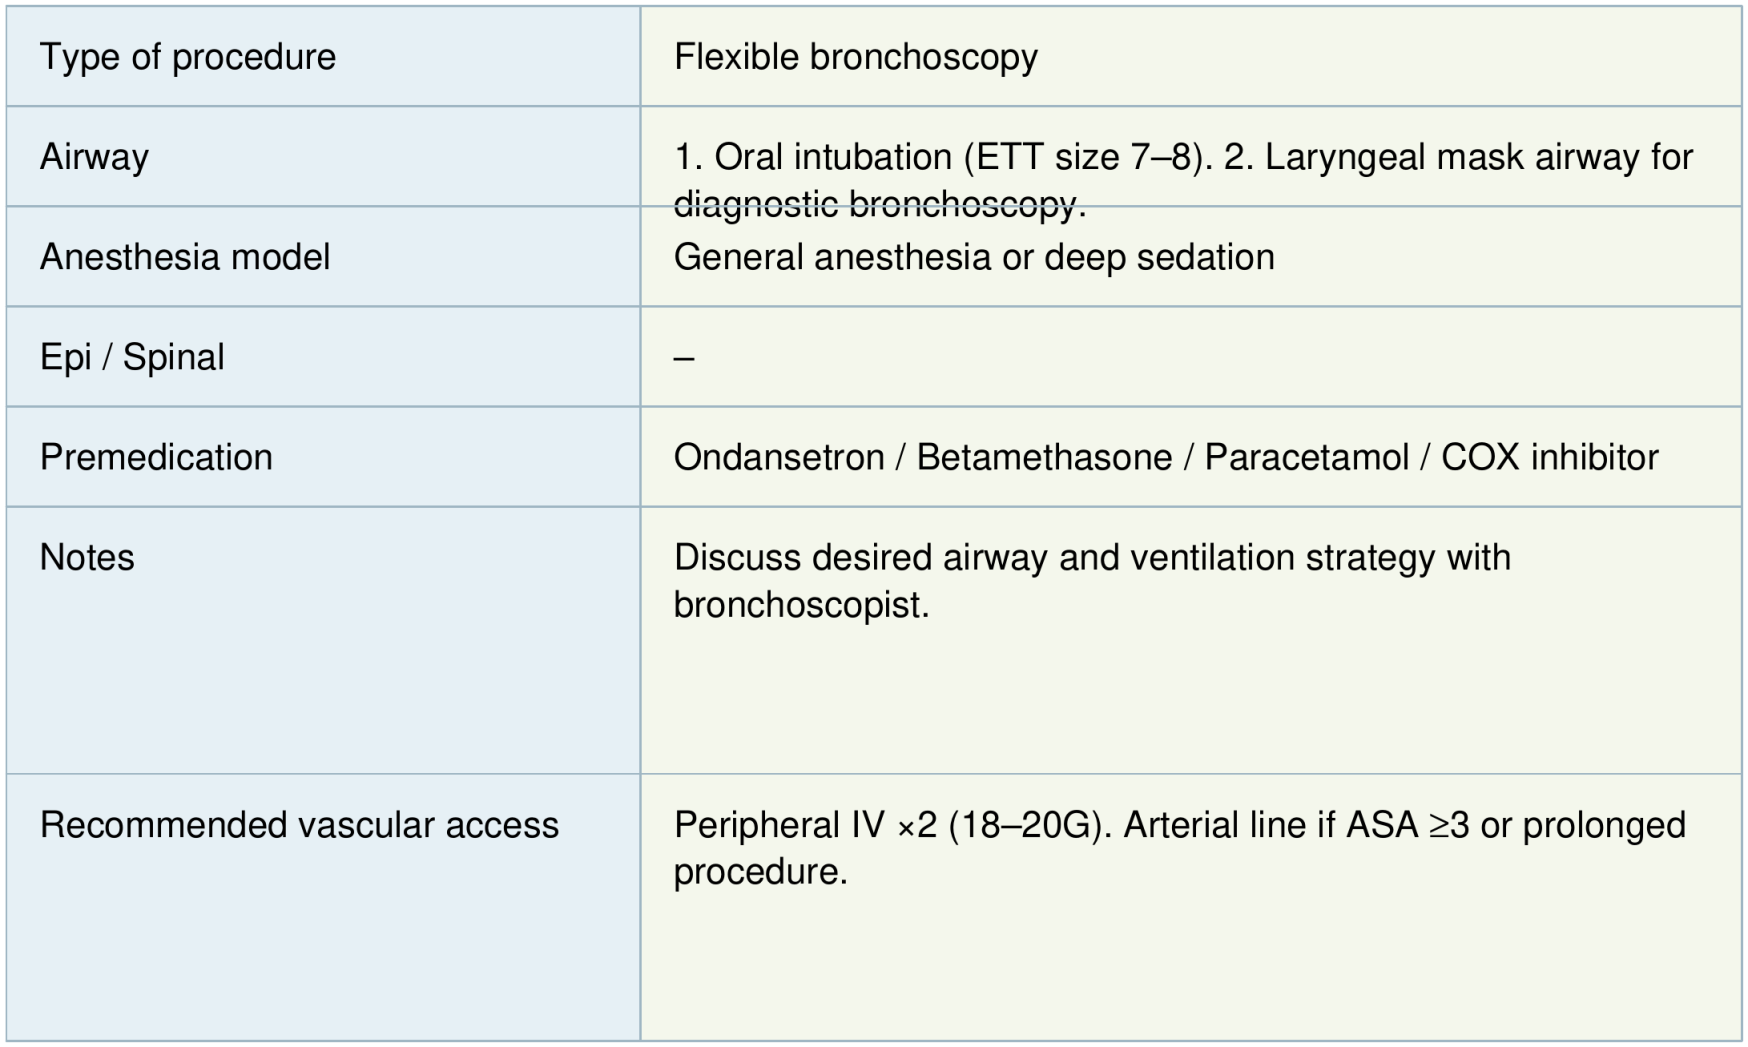Image resolution: width=1748 pixels, height=1047 pixels.
Task: Click the dash value in Epi / Spinal row
Action: [x=684, y=357]
